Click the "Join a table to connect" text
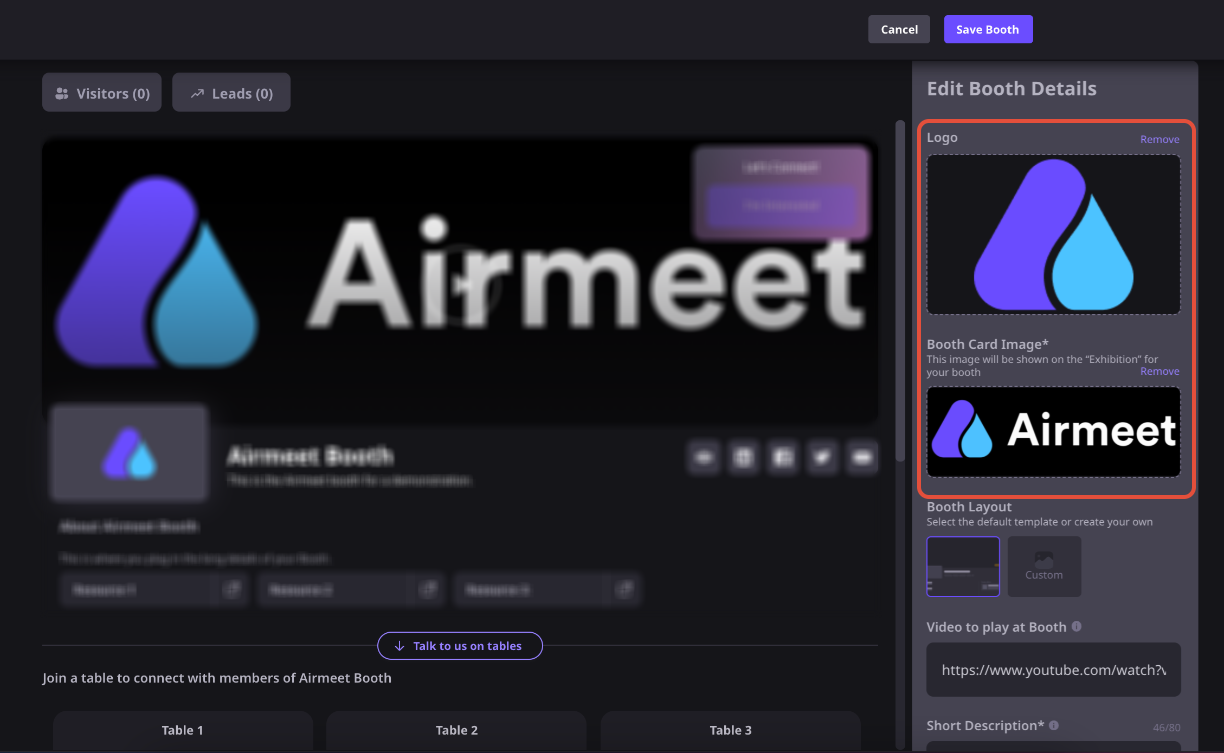Screen dimensions: 1224x753 [217, 678]
